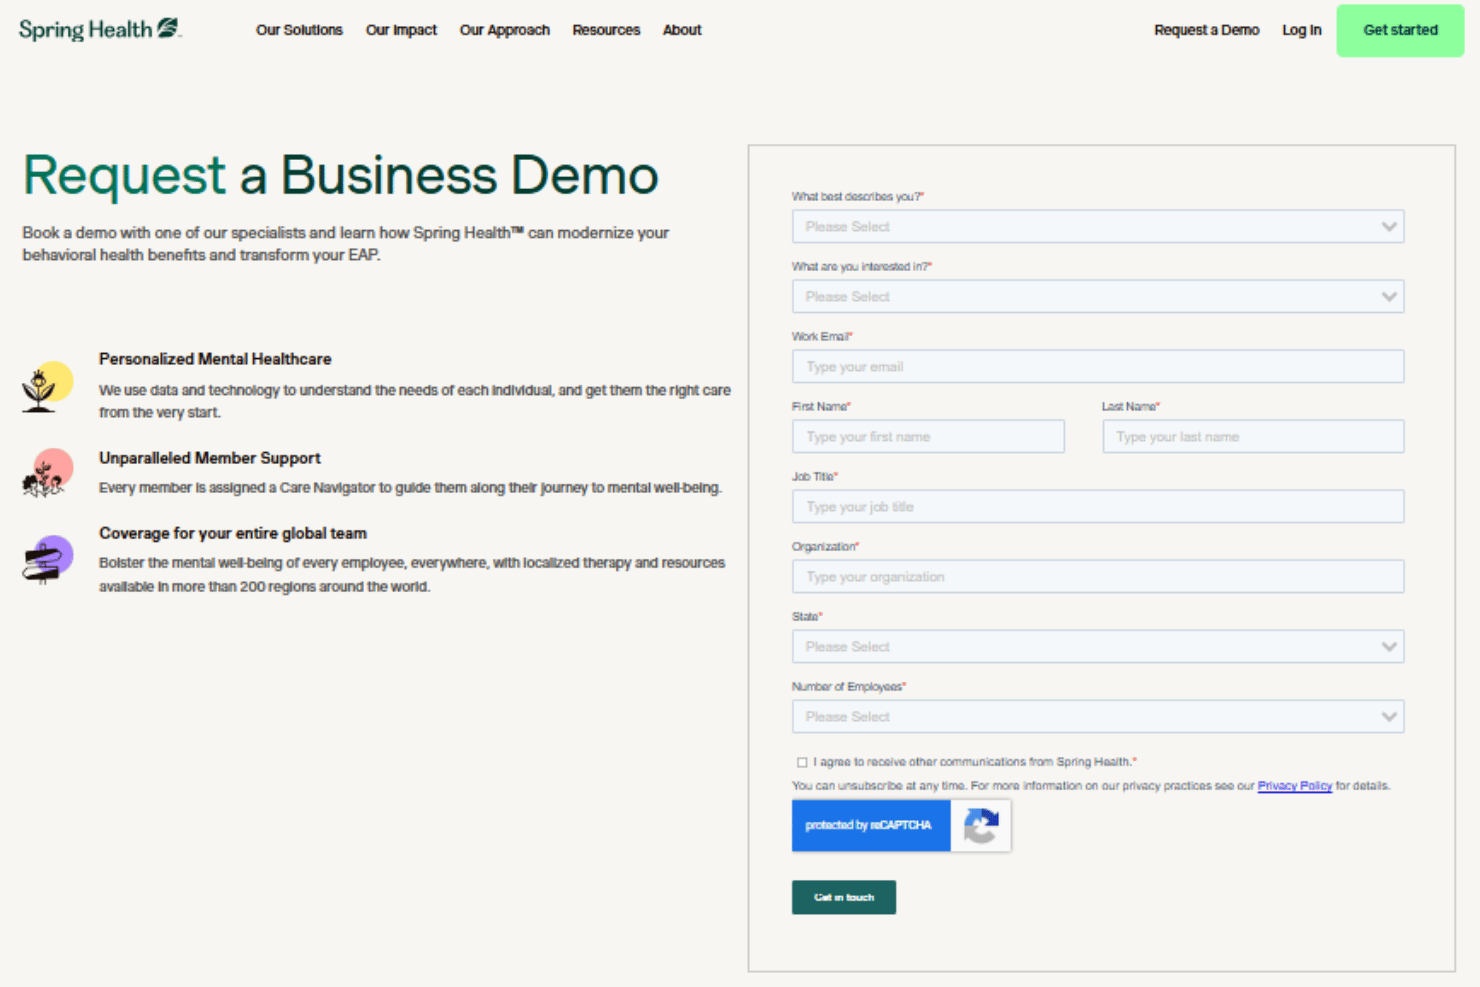Screen dimensions: 1480x987
Task: Click the 'Book a demo with one of our specialists' paragraph
Action: [346, 244]
